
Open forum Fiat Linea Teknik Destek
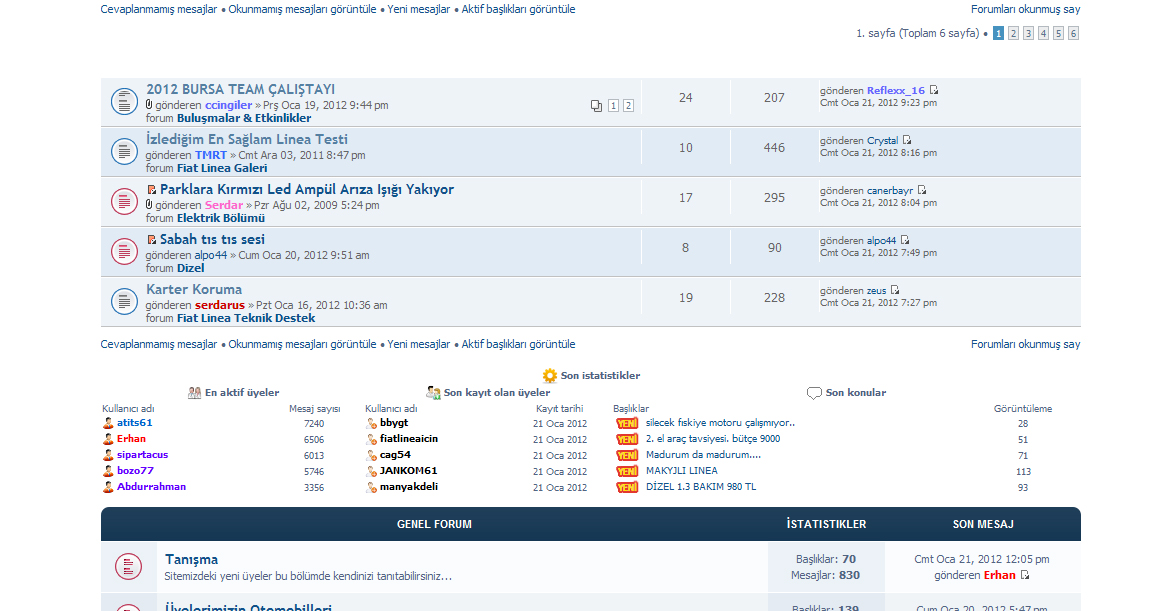(x=246, y=318)
